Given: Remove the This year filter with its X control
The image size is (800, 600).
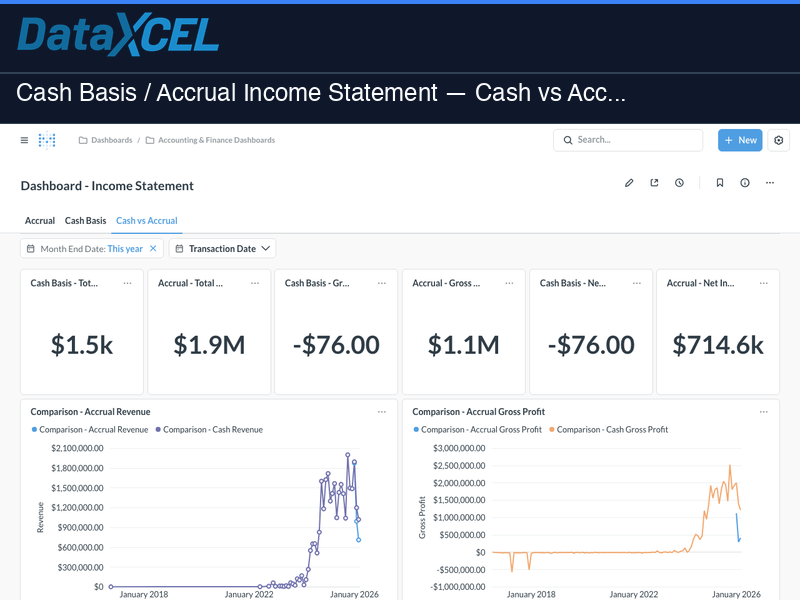Looking at the screenshot, I should point(153,247).
